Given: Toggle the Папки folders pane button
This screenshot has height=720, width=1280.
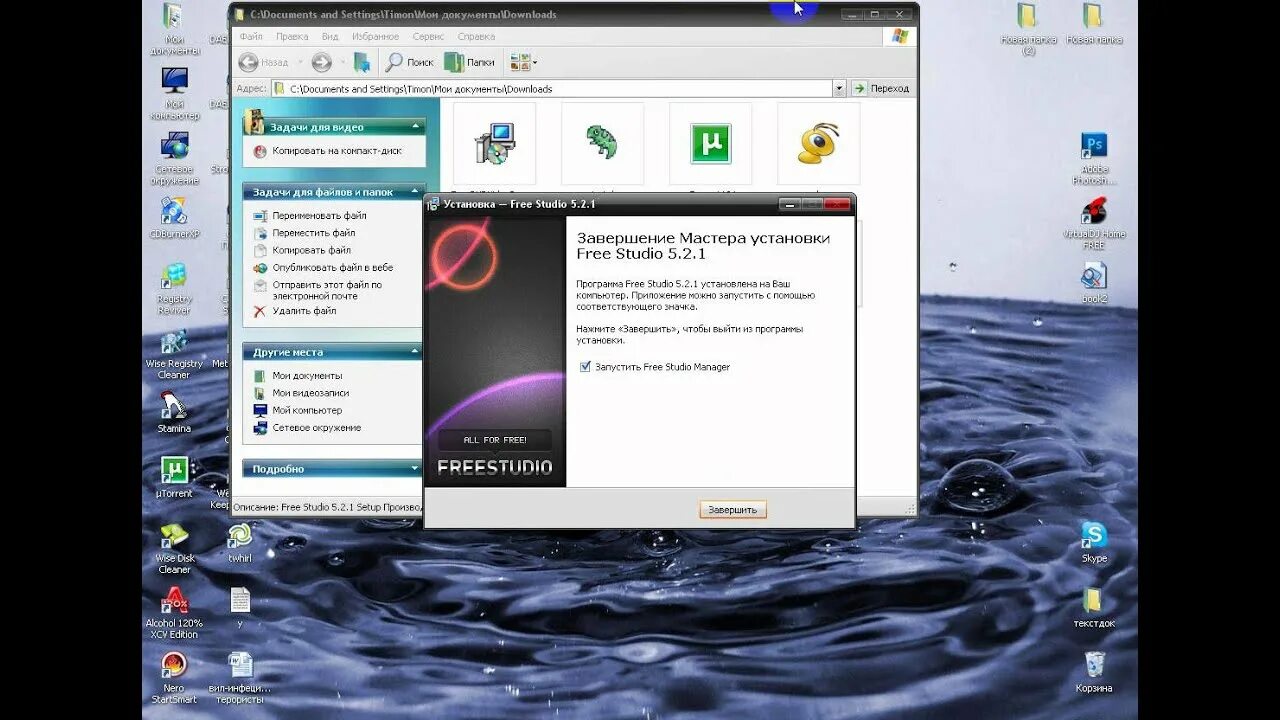Looking at the screenshot, I should (470, 62).
